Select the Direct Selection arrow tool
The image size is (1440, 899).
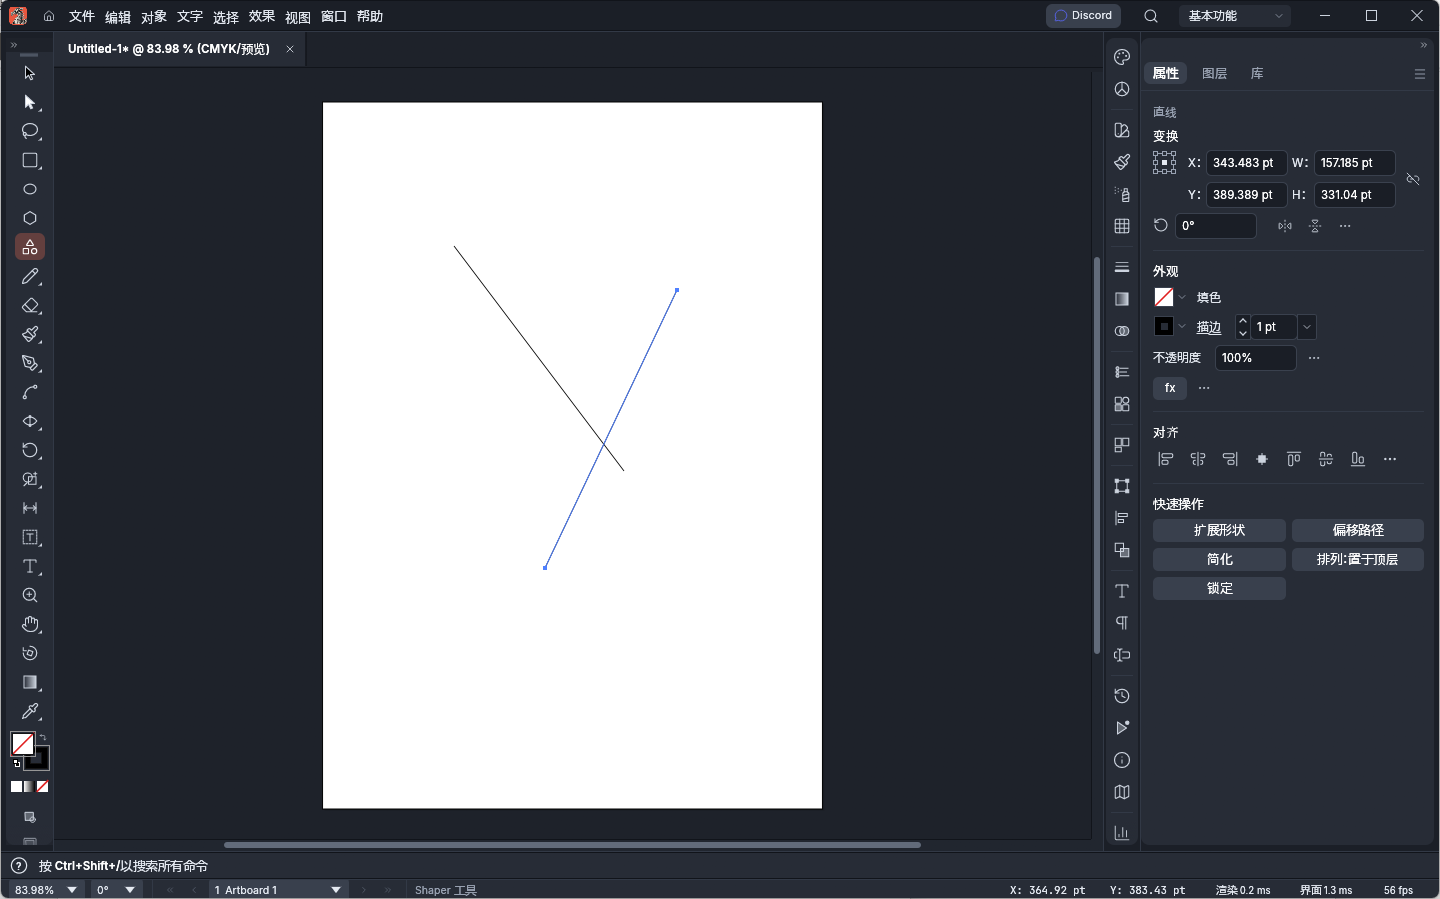(30, 102)
